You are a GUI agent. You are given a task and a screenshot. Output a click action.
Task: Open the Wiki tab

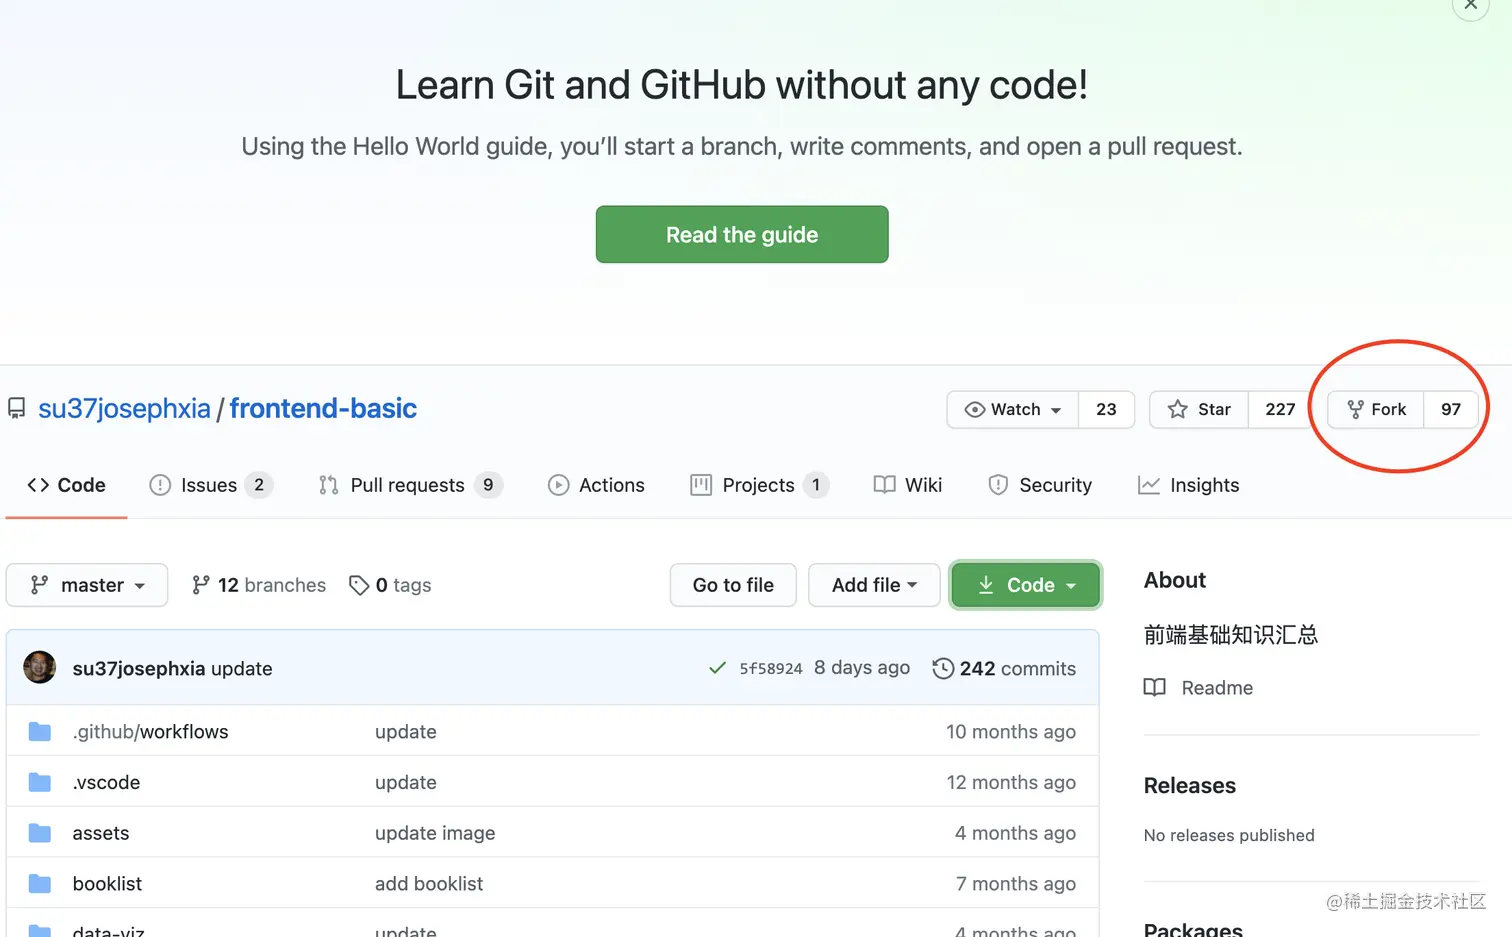[908, 486]
